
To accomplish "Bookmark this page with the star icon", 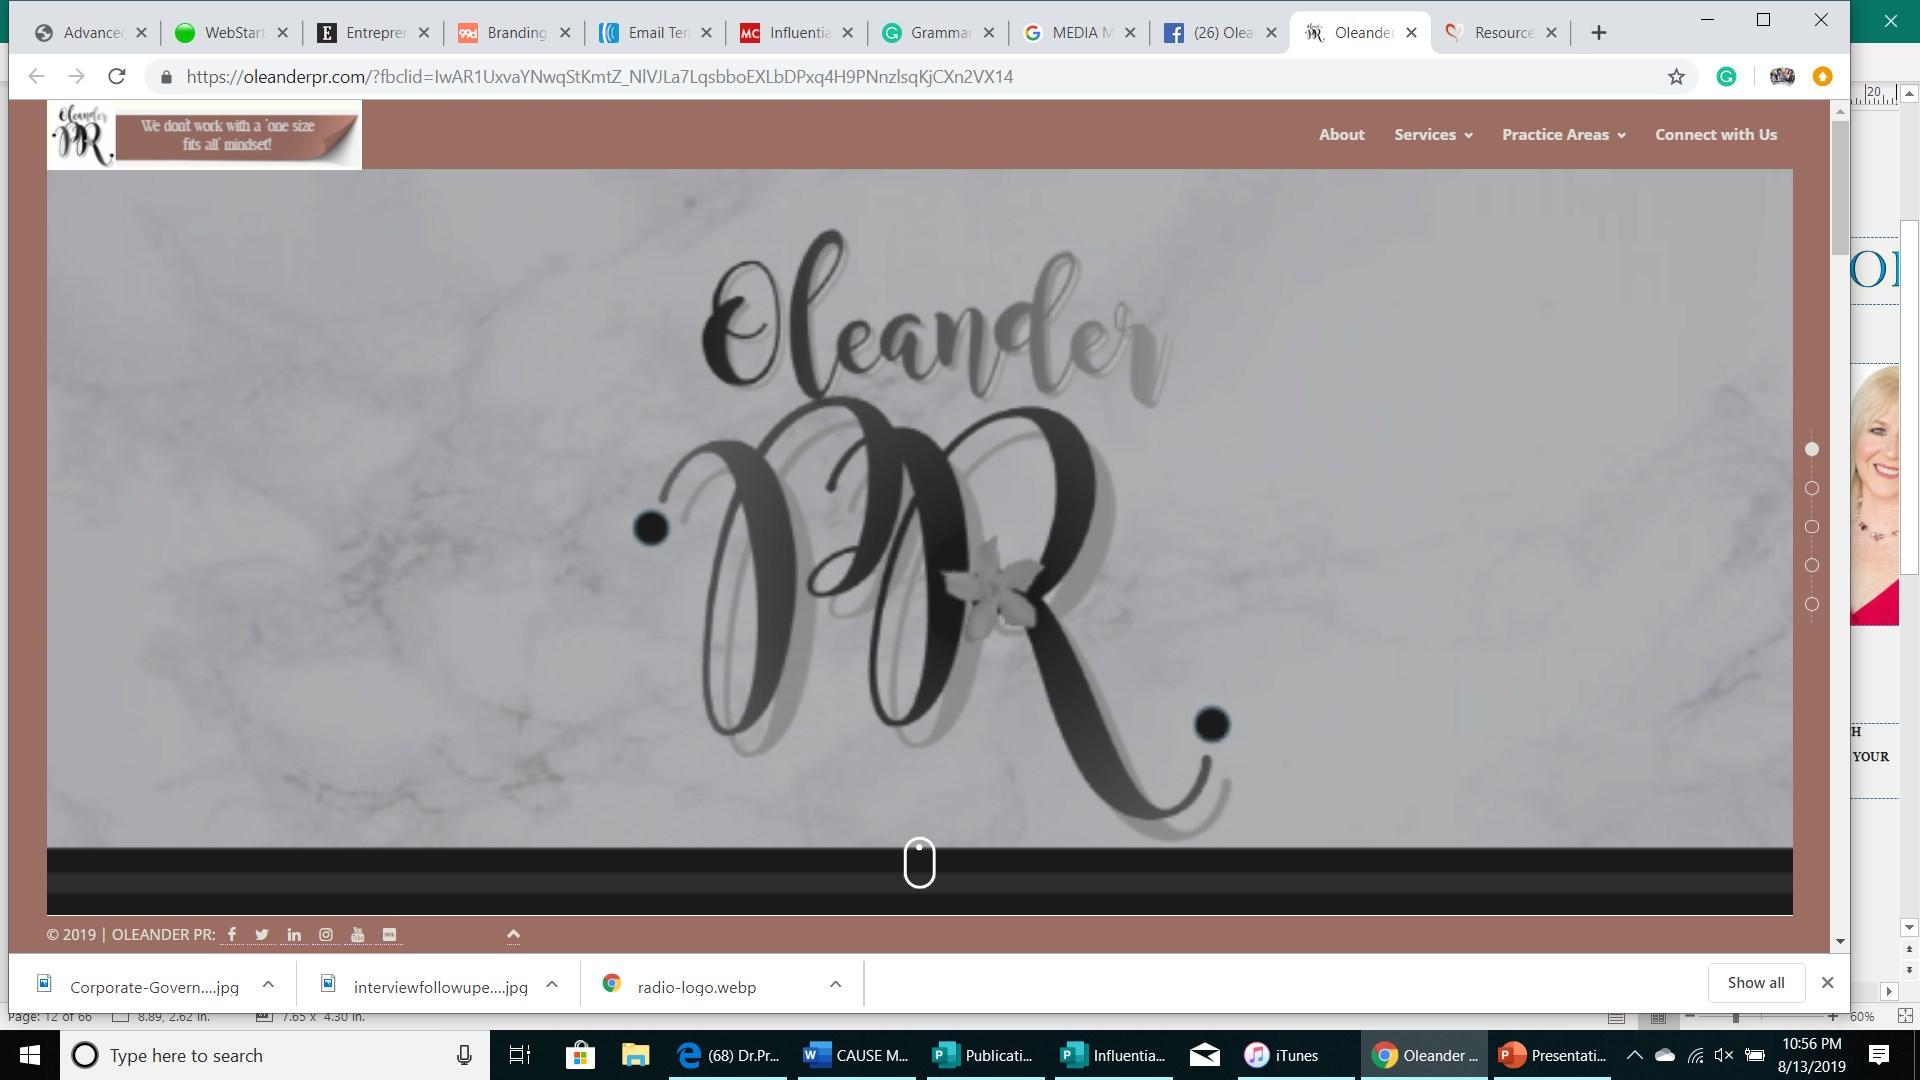I will tap(1676, 77).
